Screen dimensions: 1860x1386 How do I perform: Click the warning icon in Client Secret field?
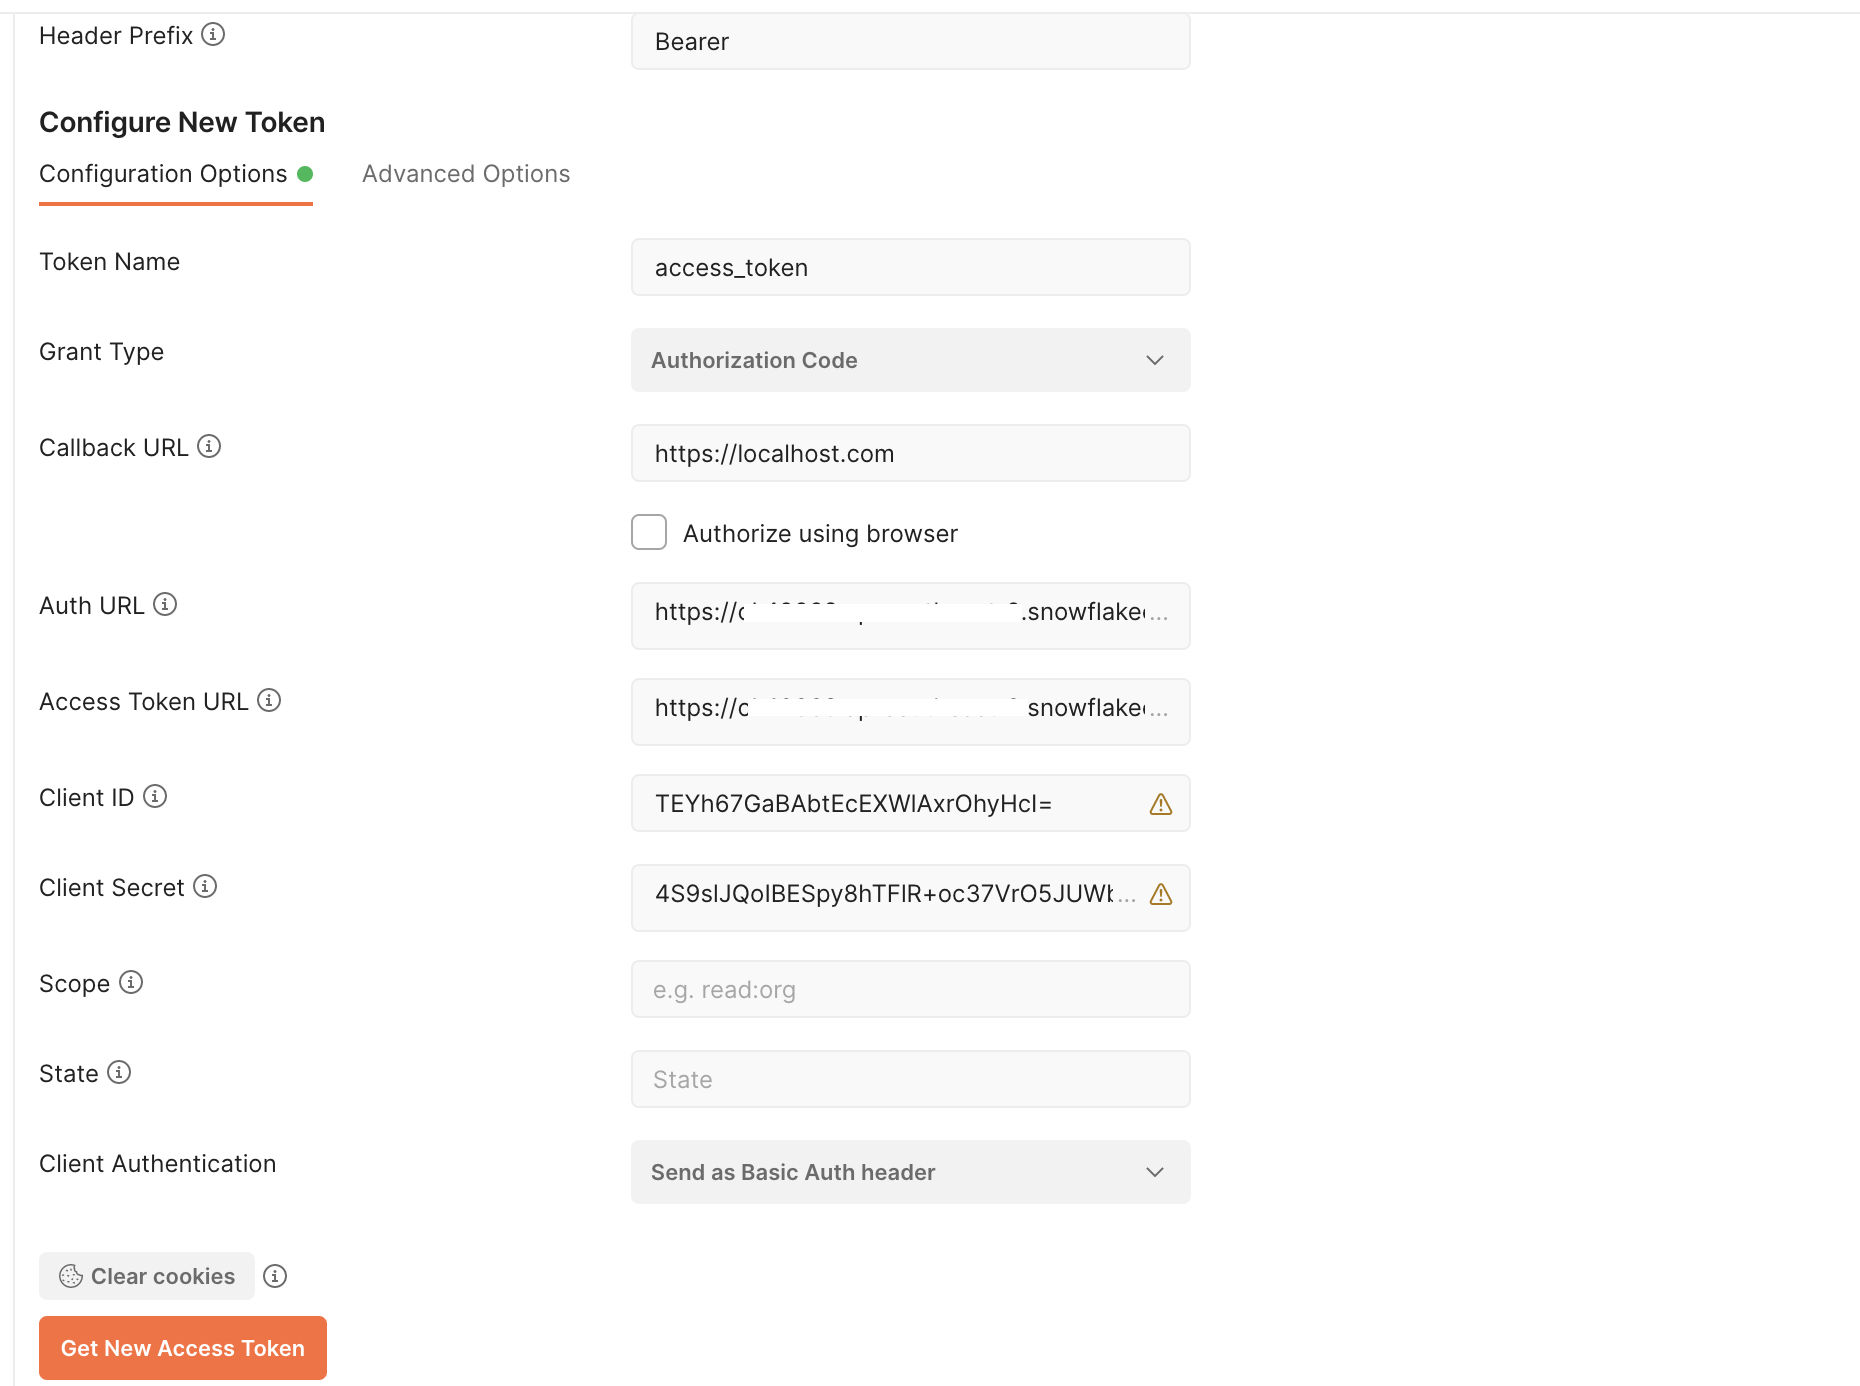1160,896
